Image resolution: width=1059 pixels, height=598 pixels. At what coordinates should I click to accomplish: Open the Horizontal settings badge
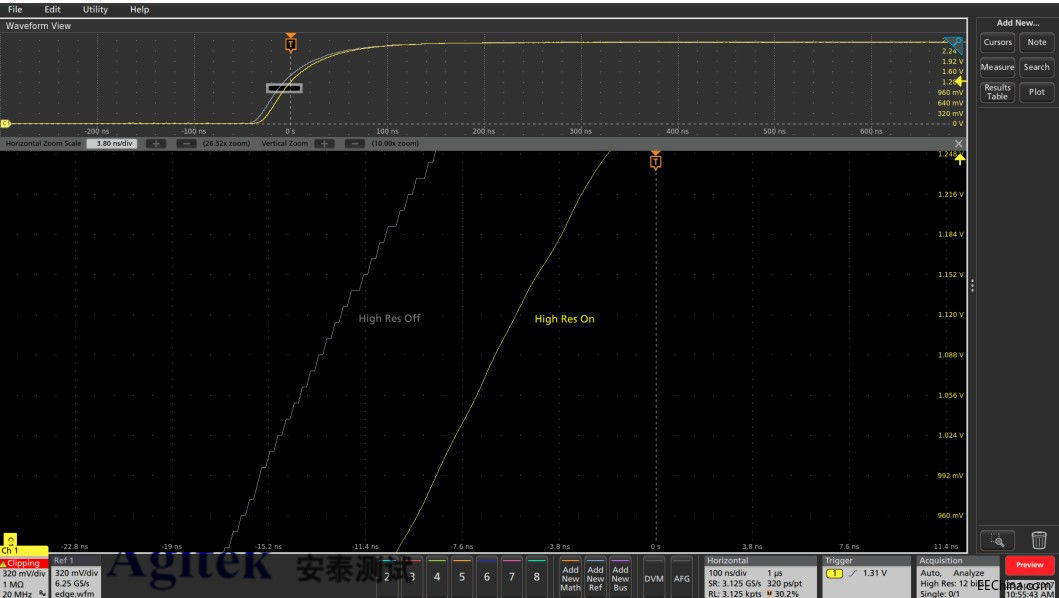(760, 576)
